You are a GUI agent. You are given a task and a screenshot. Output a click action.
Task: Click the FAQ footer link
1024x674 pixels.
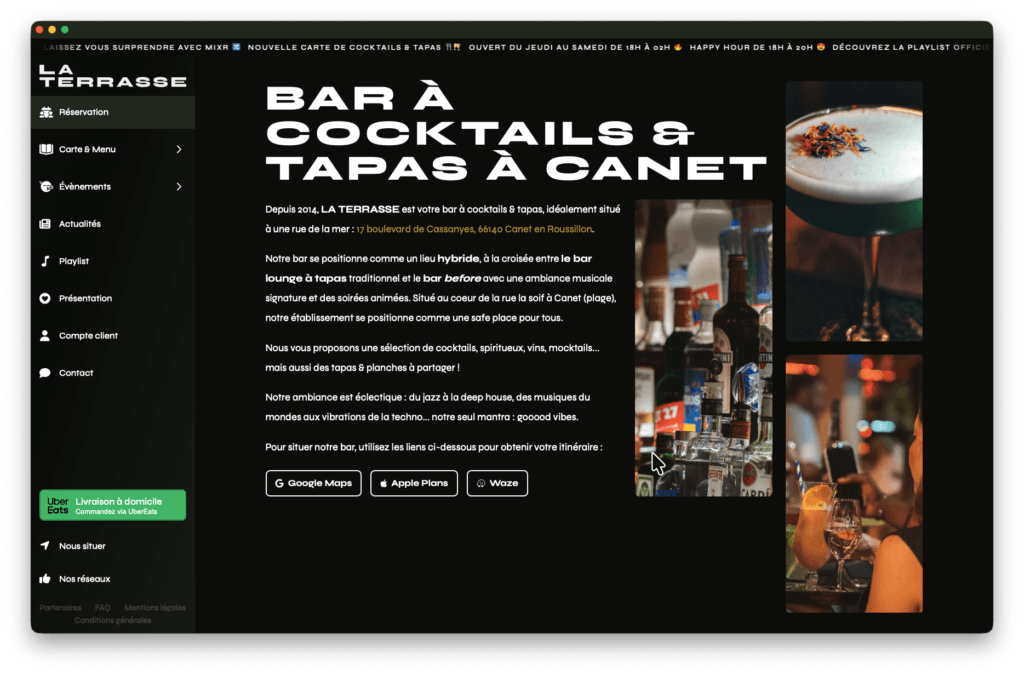pyautogui.click(x=102, y=607)
